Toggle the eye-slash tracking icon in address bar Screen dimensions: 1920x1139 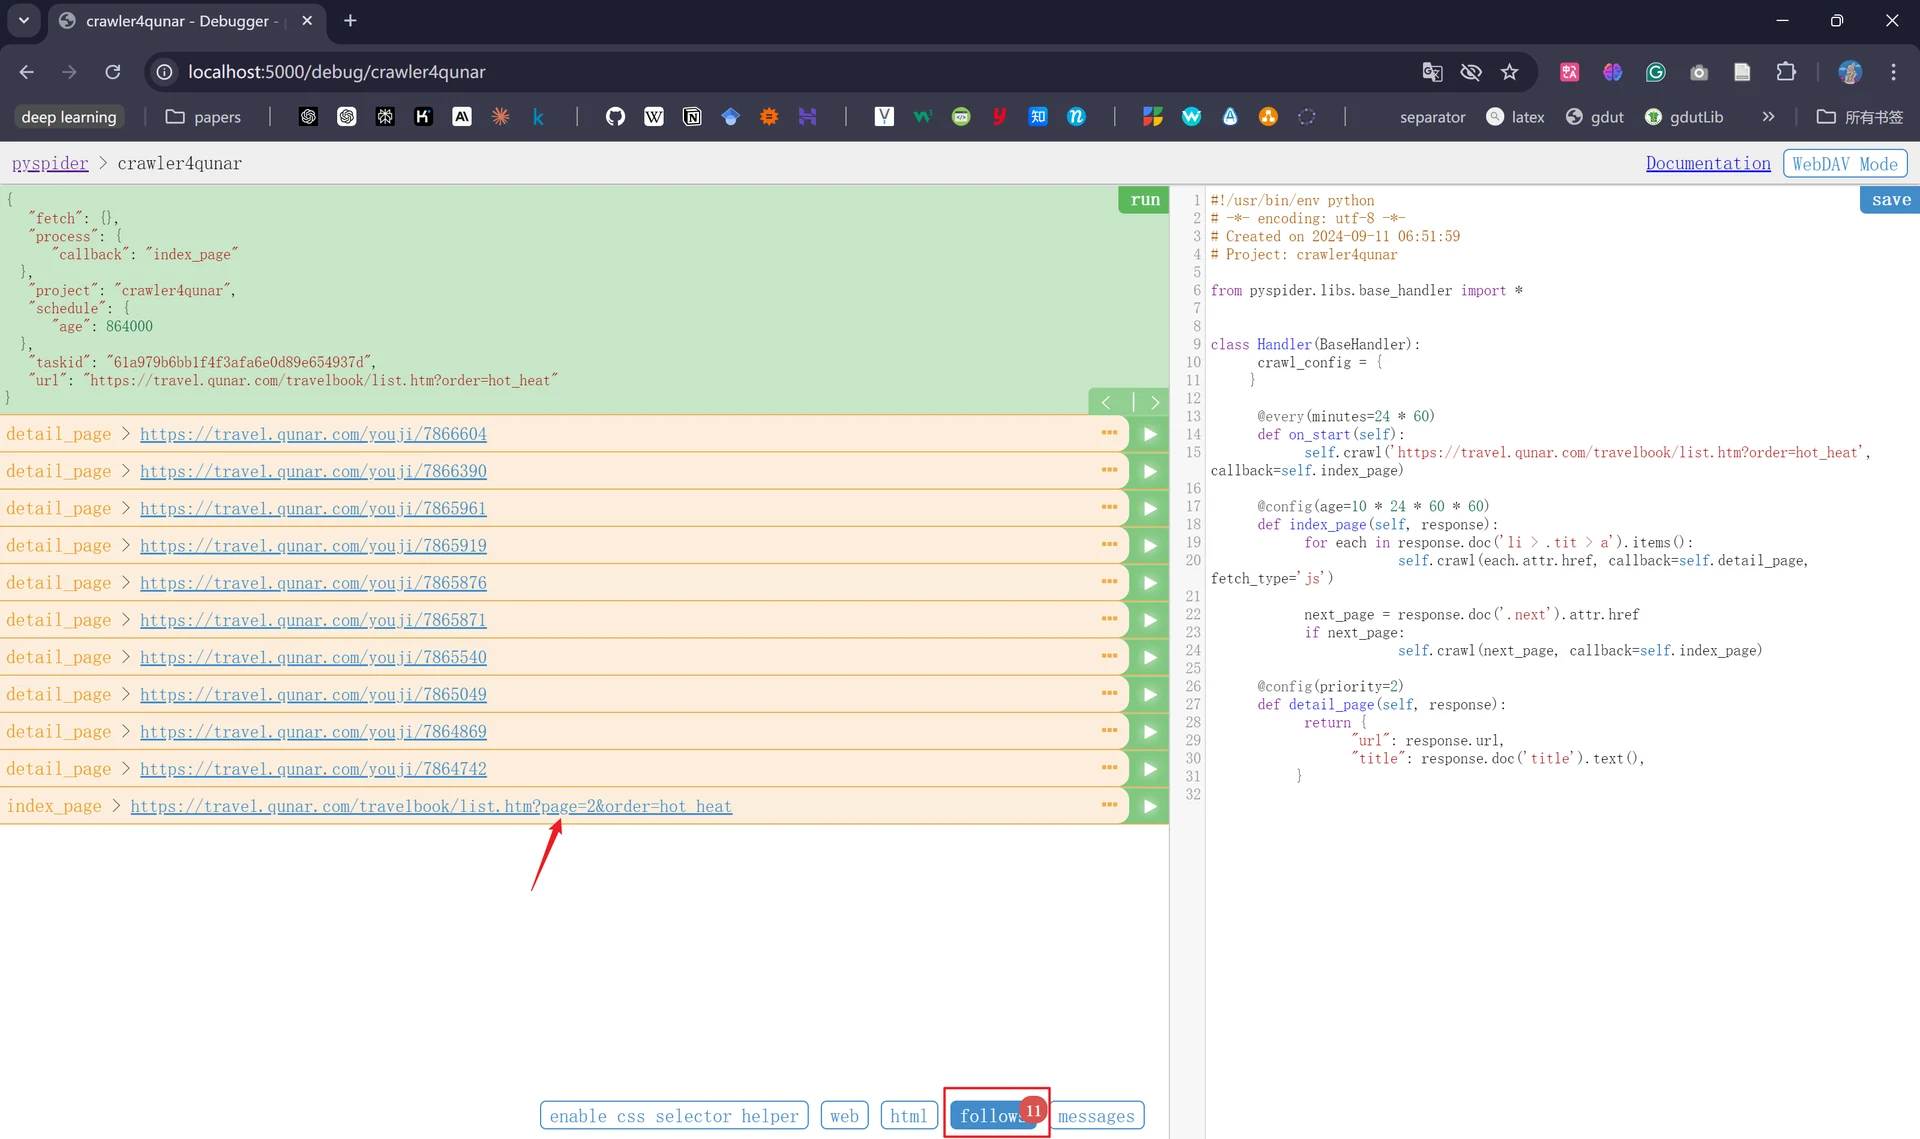tap(1470, 72)
